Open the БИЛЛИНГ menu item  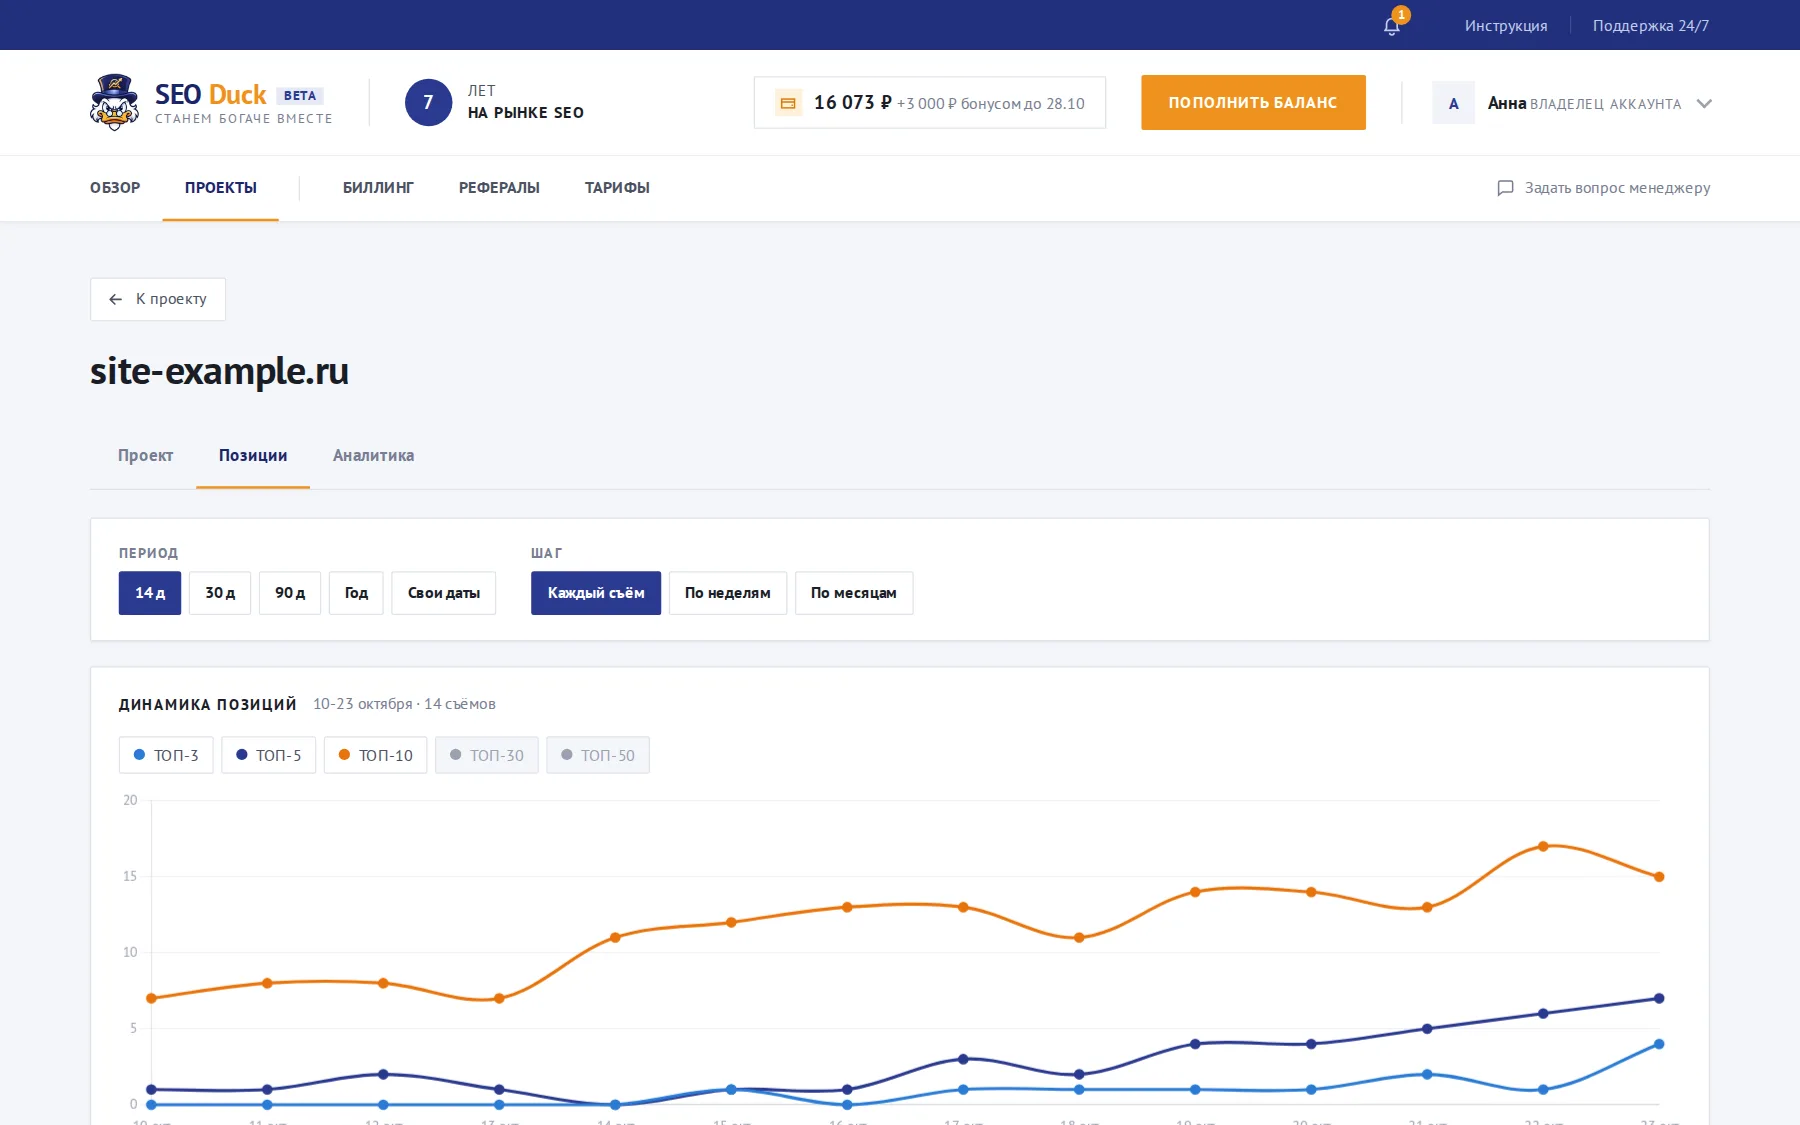(378, 188)
